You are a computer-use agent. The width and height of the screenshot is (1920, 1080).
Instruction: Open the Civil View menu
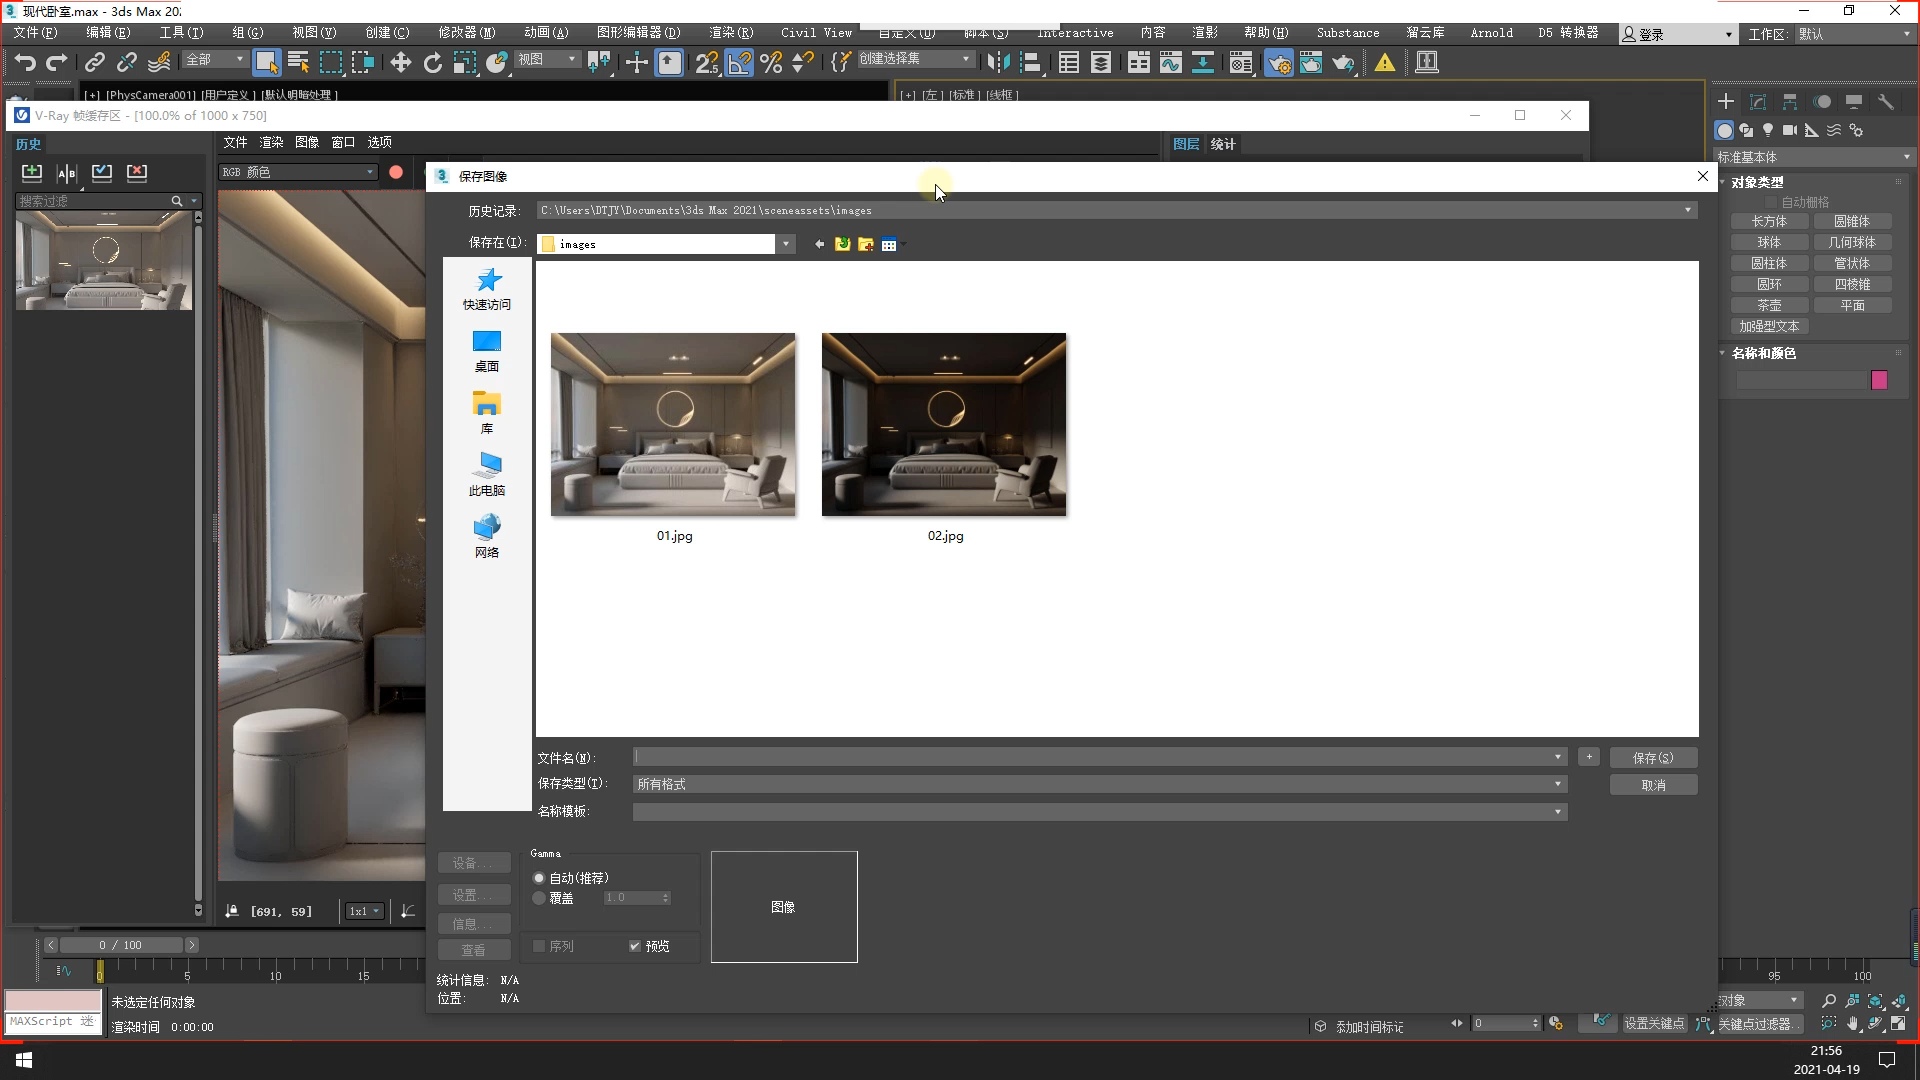(x=816, y=33)
